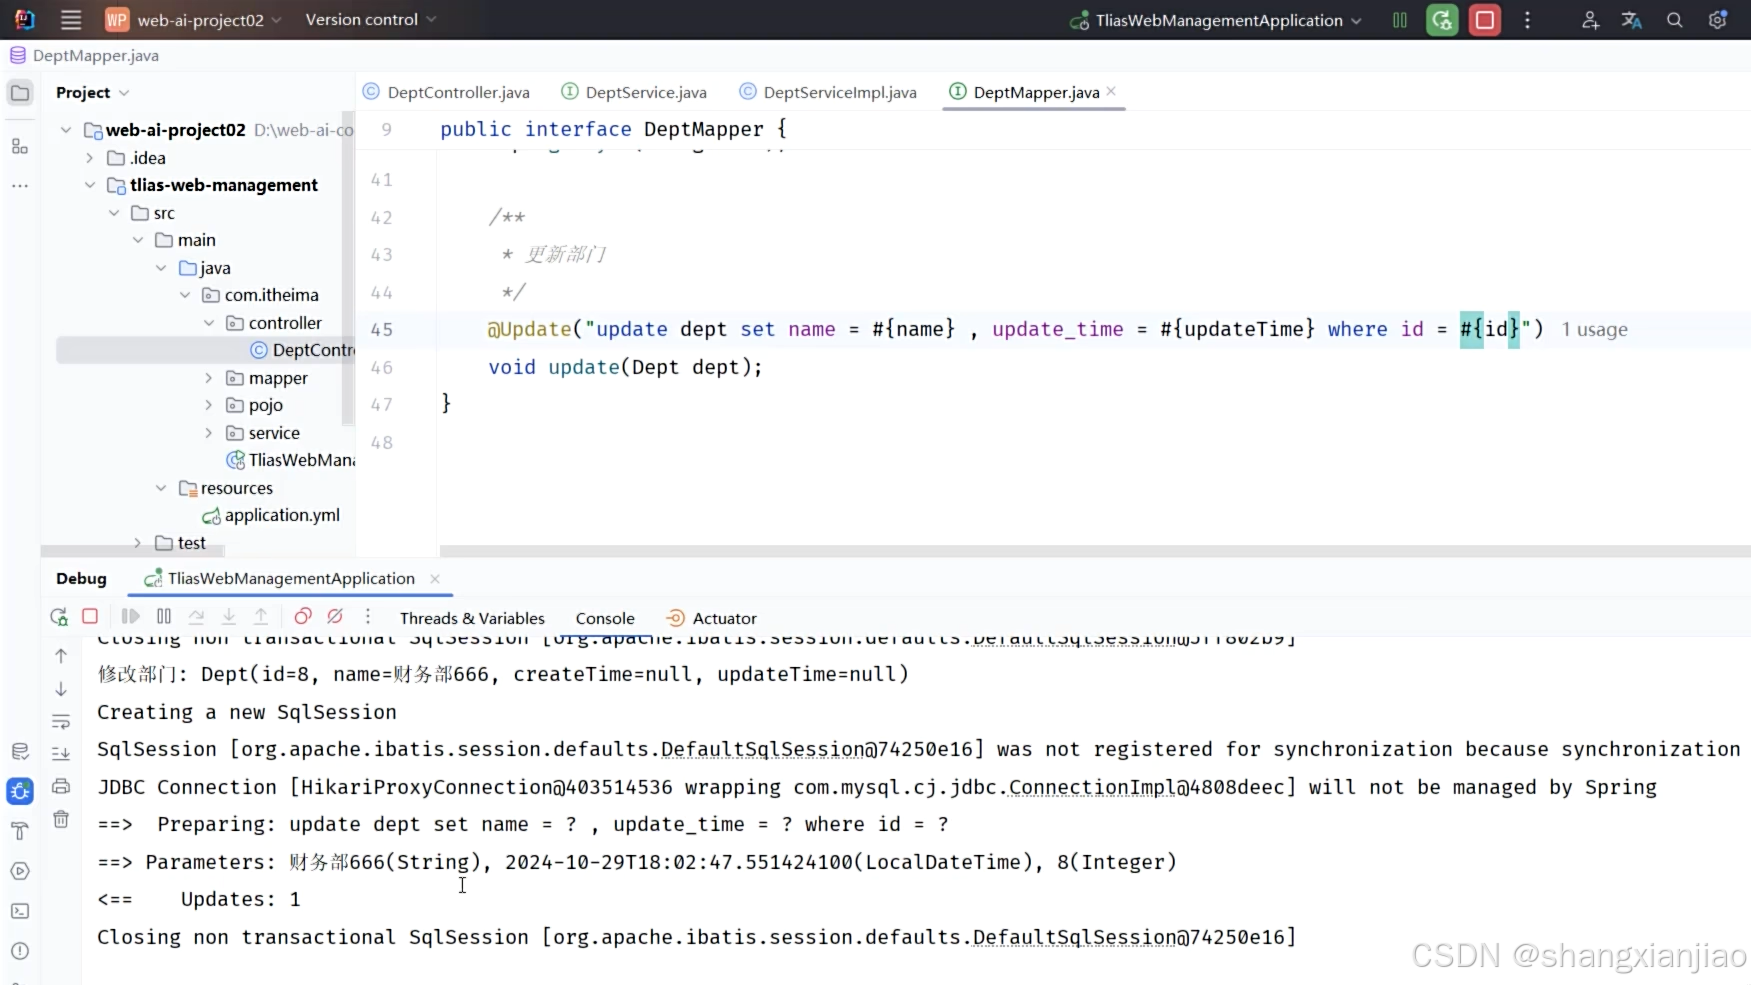The width and height of the screenshot is (1751, 985).
Task: Collapse the com.itheima package
Action: click(x=185, y=295)
